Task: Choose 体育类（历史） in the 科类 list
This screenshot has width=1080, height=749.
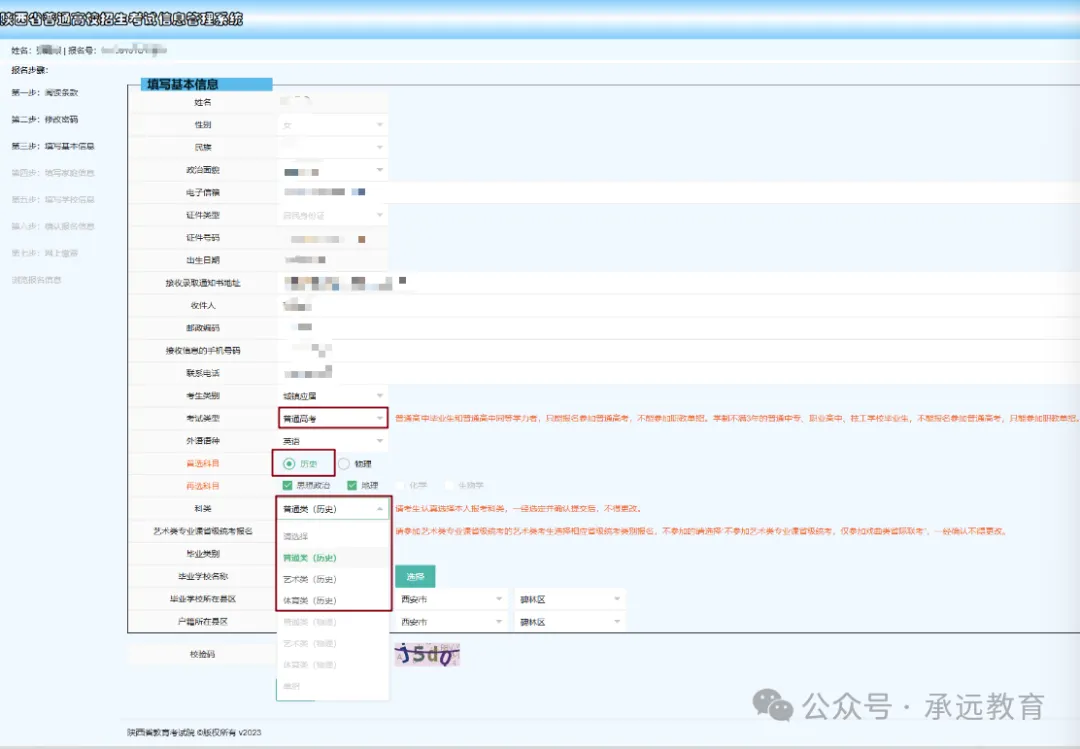Action: 333,600
